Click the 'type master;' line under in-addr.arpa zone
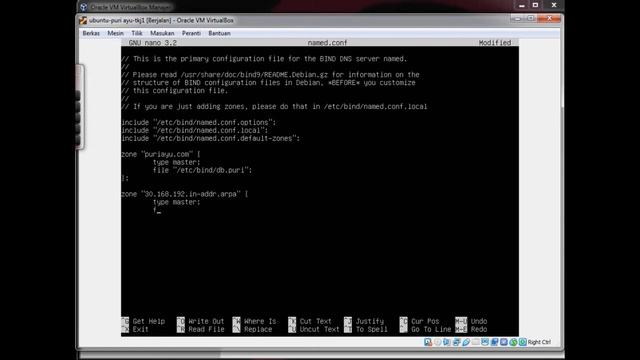This screenshot has height=360, width=640. pyautogui.click(x=176, y=202)
